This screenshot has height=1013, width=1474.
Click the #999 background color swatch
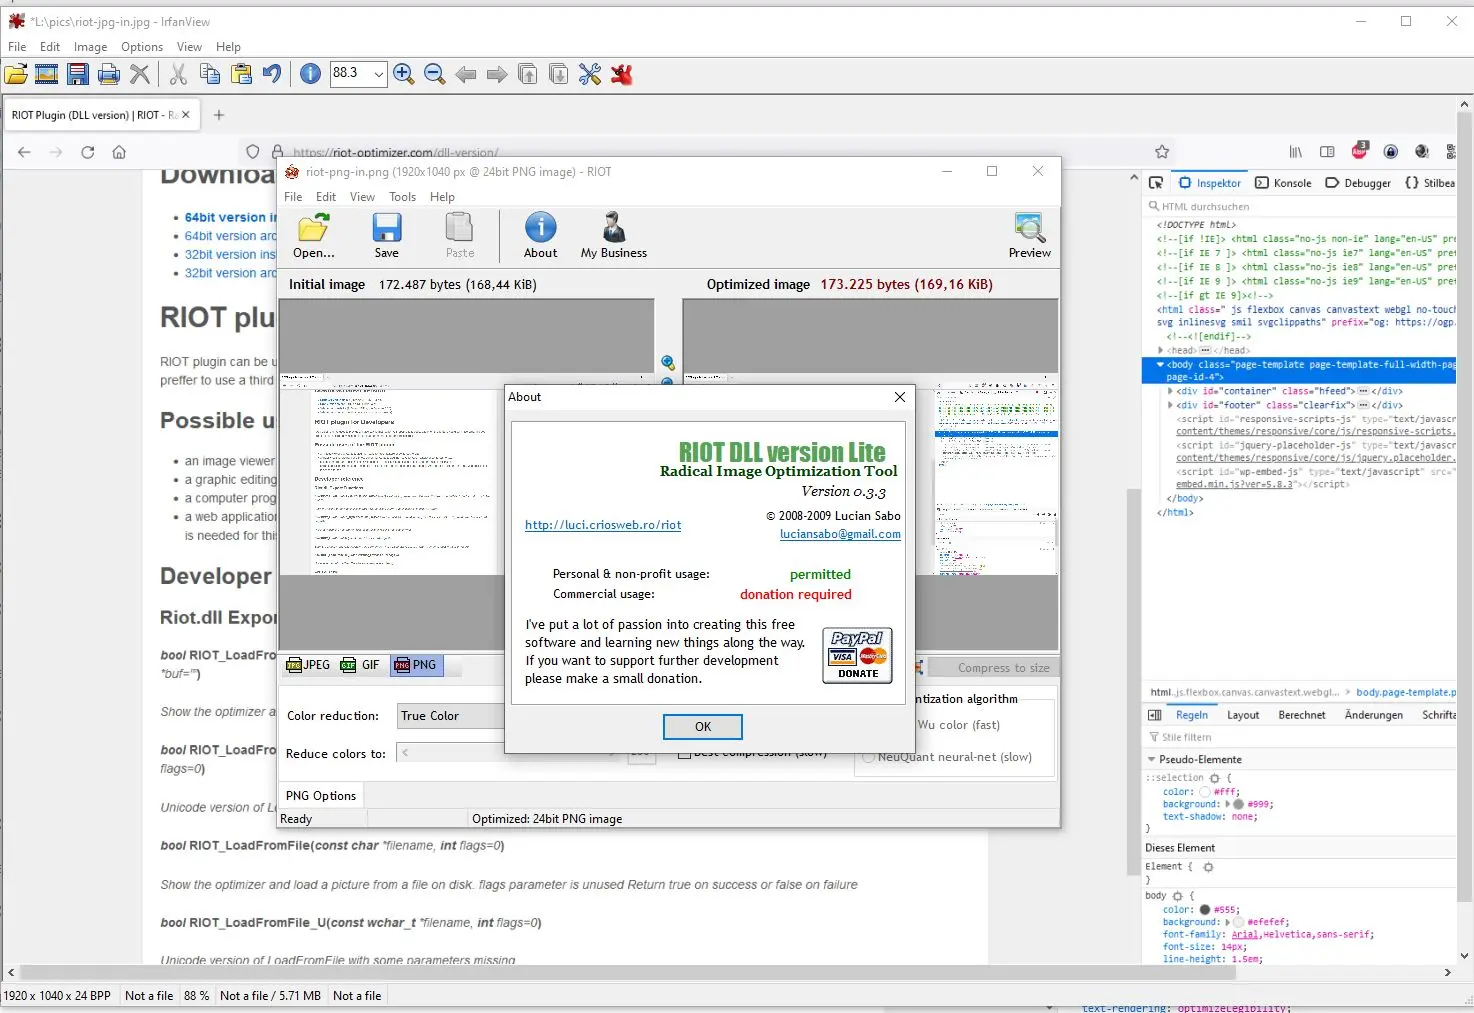tap(1239, 804)
